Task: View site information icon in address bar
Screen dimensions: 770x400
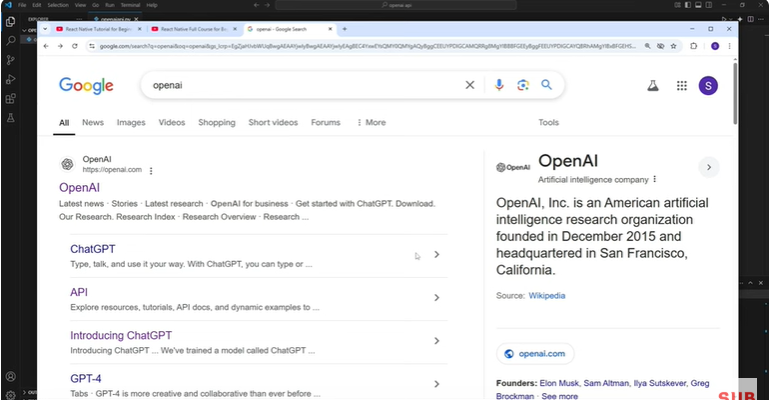Action: click(92, 46)
